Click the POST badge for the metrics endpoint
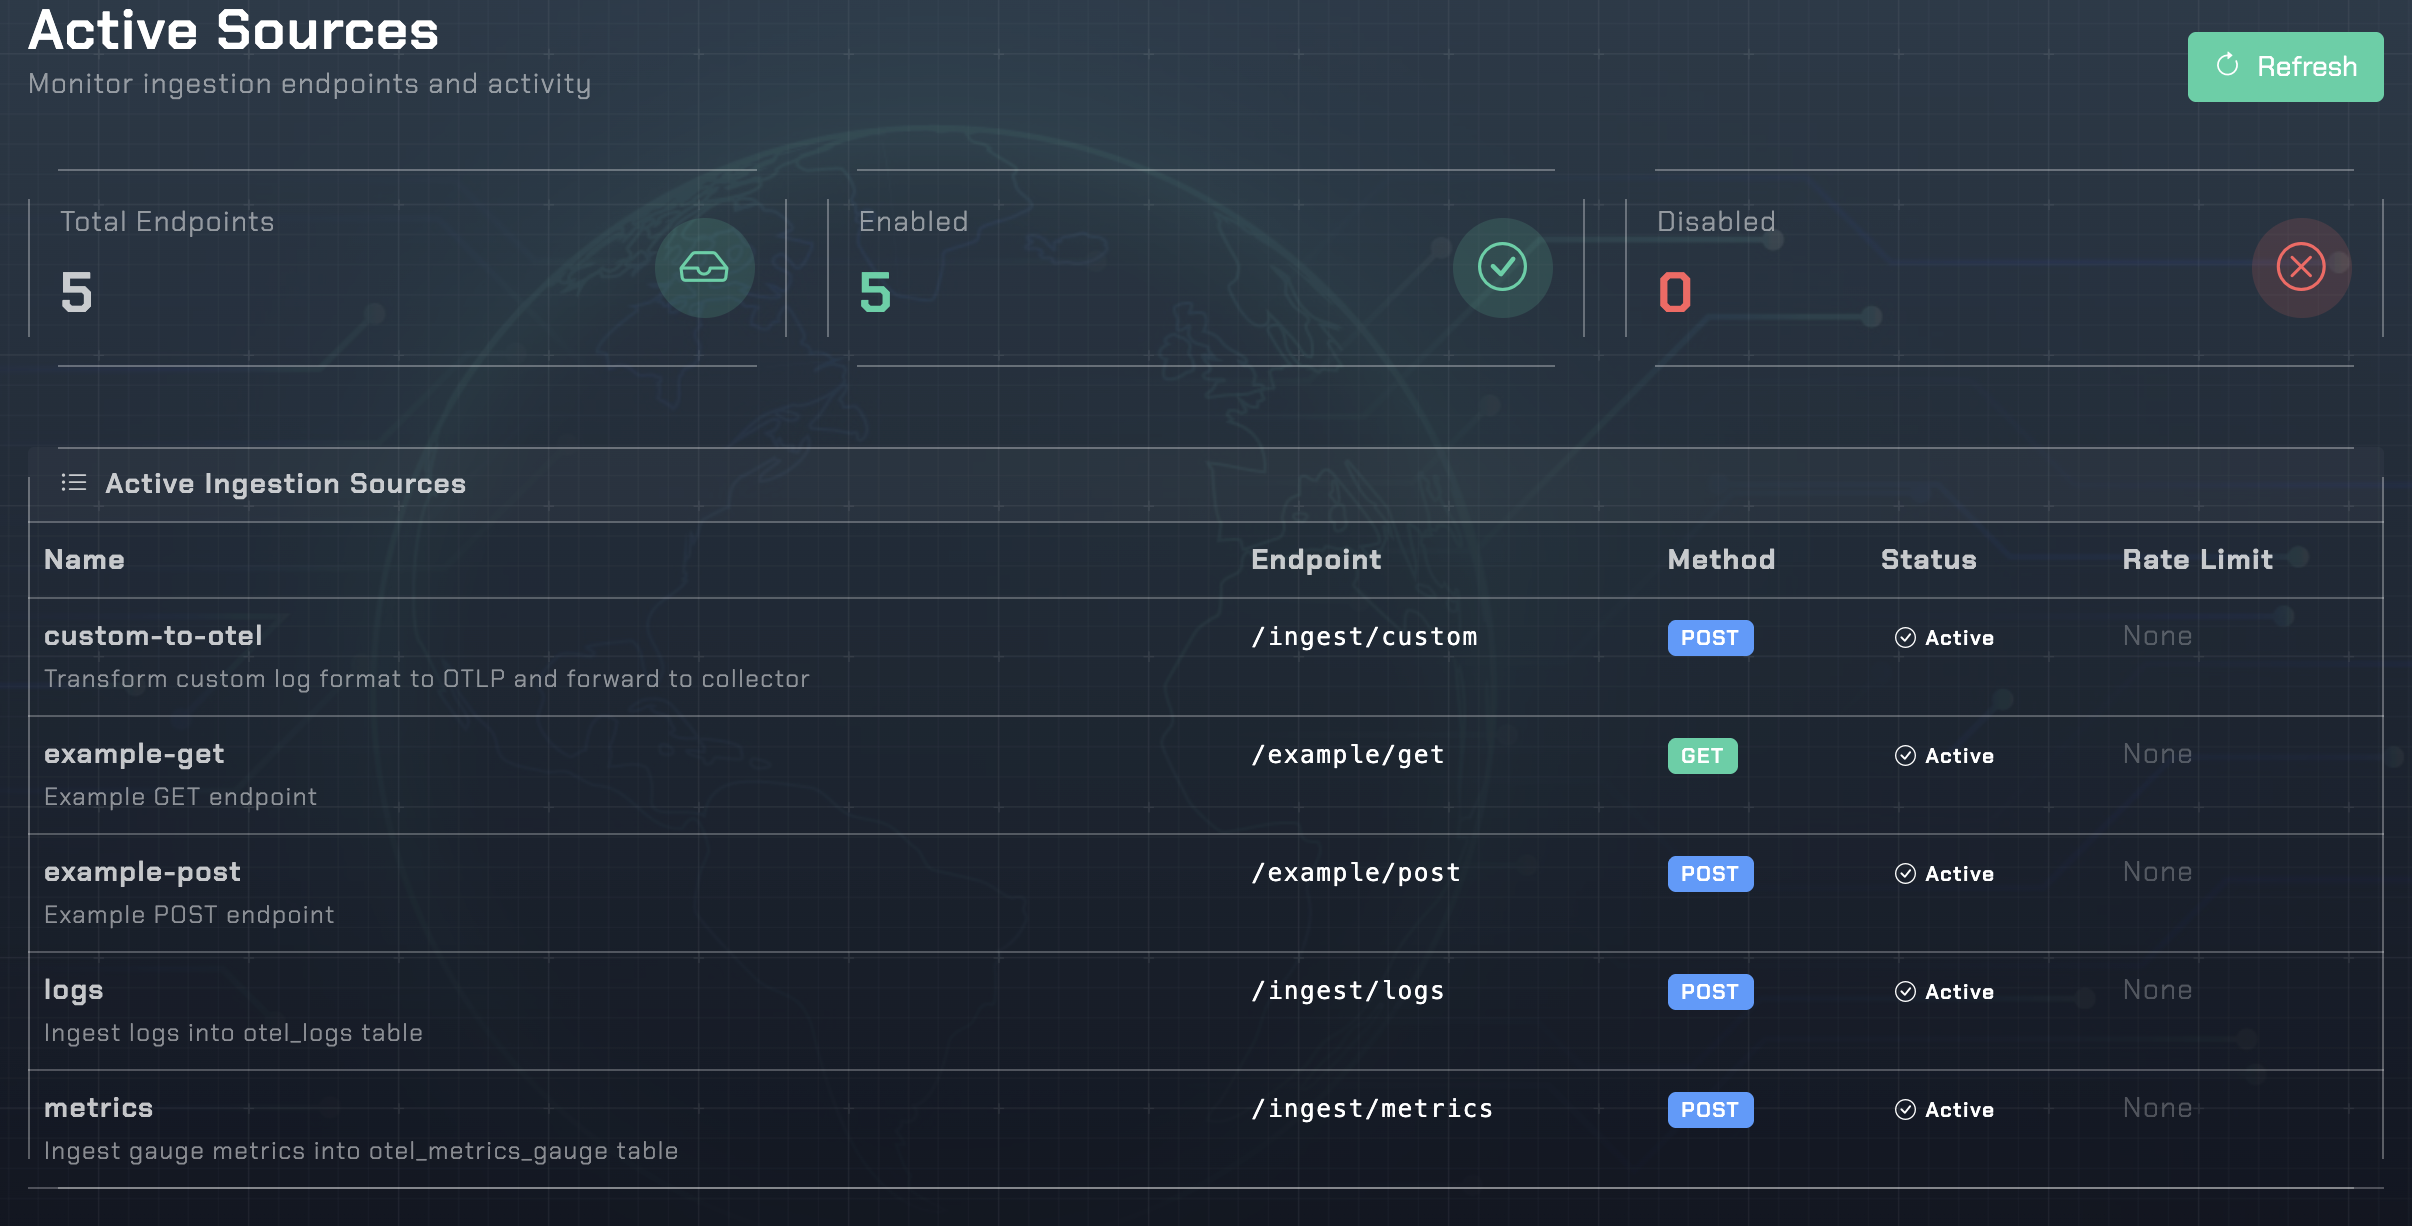Screen dimensions: 2412x1226 [x=1710, y=1110]
